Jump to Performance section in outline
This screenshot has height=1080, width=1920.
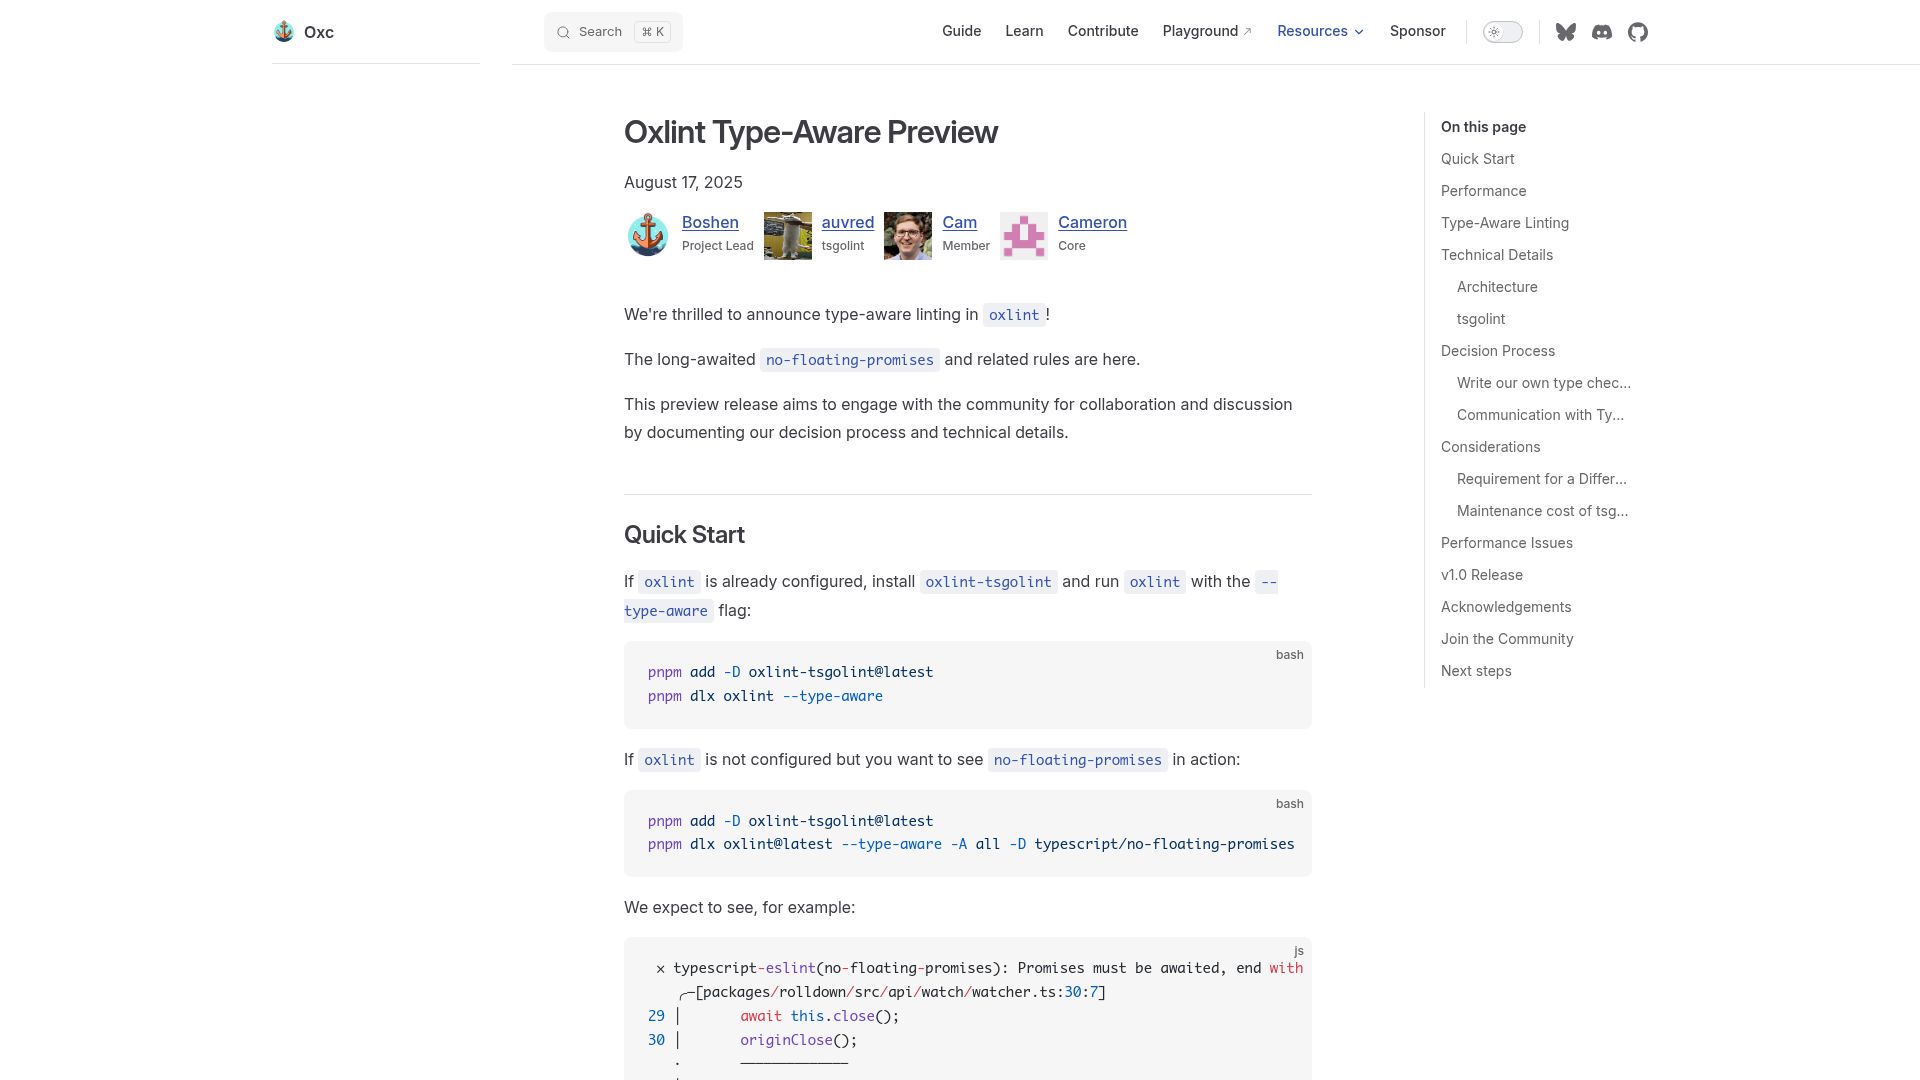tap(1483, 191)
